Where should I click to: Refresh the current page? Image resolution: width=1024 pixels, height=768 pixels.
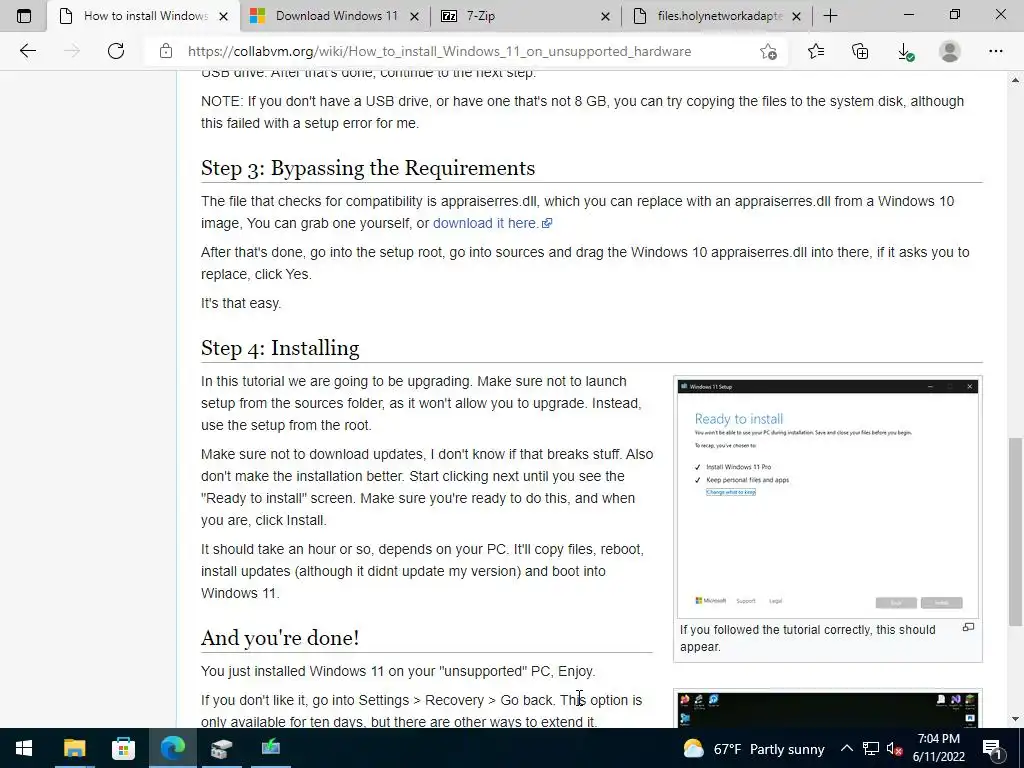point(116,51)
